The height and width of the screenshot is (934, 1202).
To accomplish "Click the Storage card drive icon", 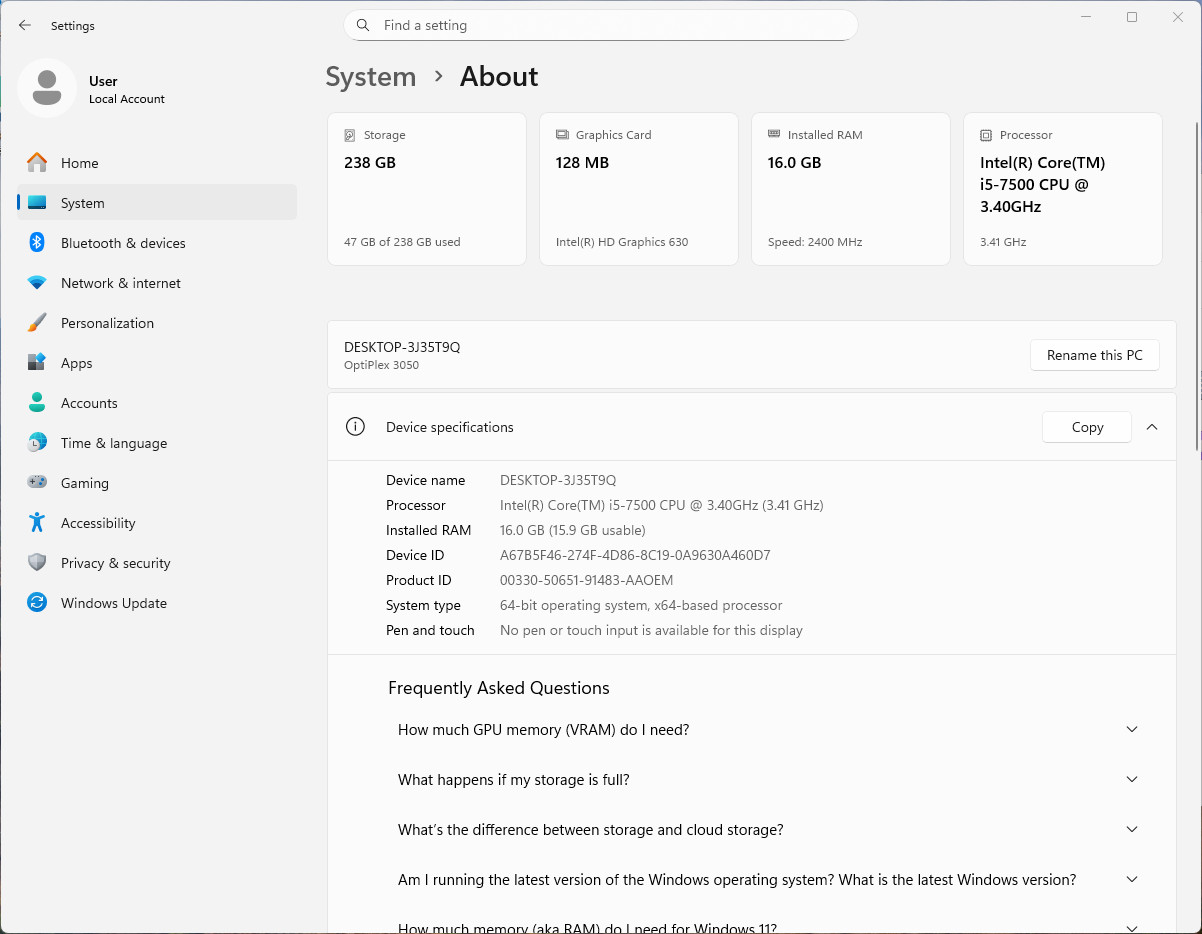I will click(350, 135).
